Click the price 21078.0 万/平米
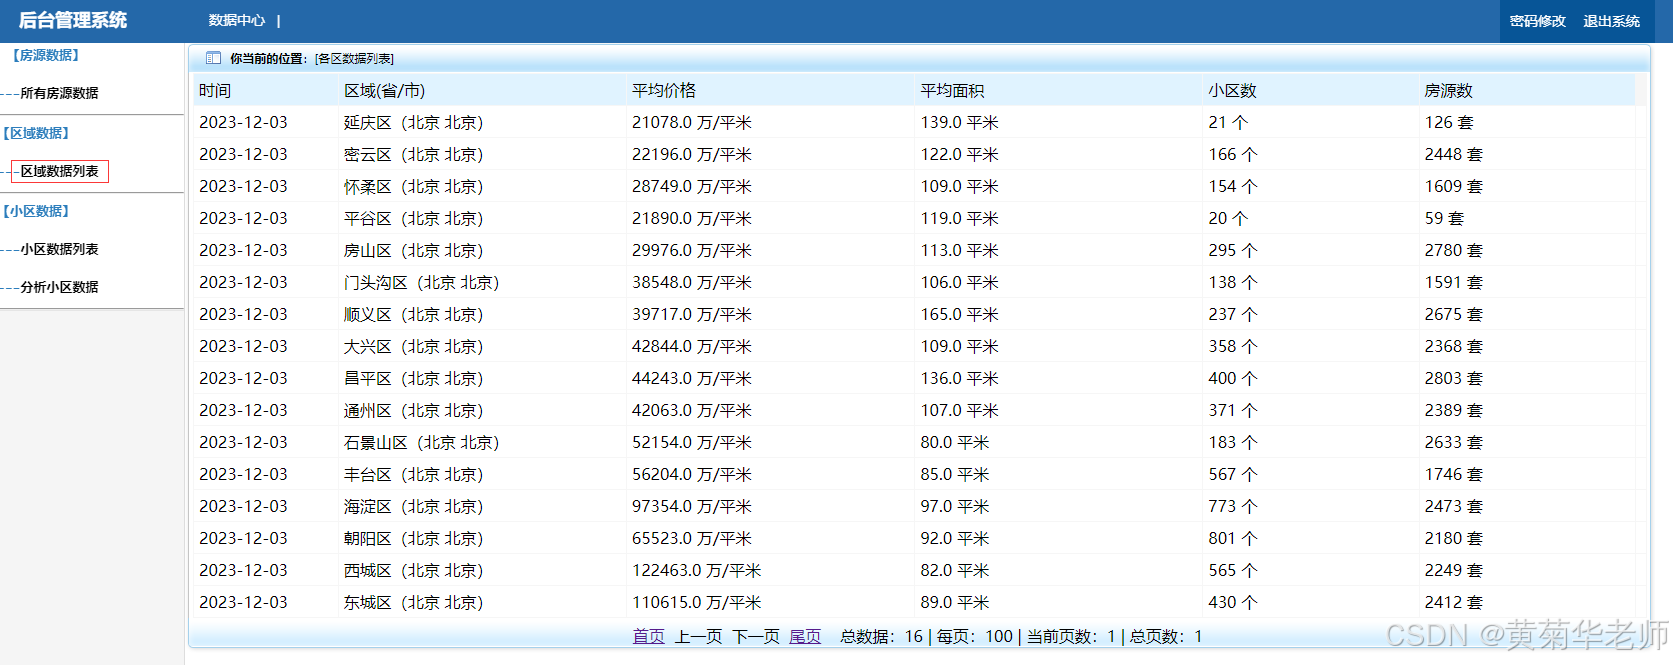Screen dimensions: 1673x665 point(691,123)
